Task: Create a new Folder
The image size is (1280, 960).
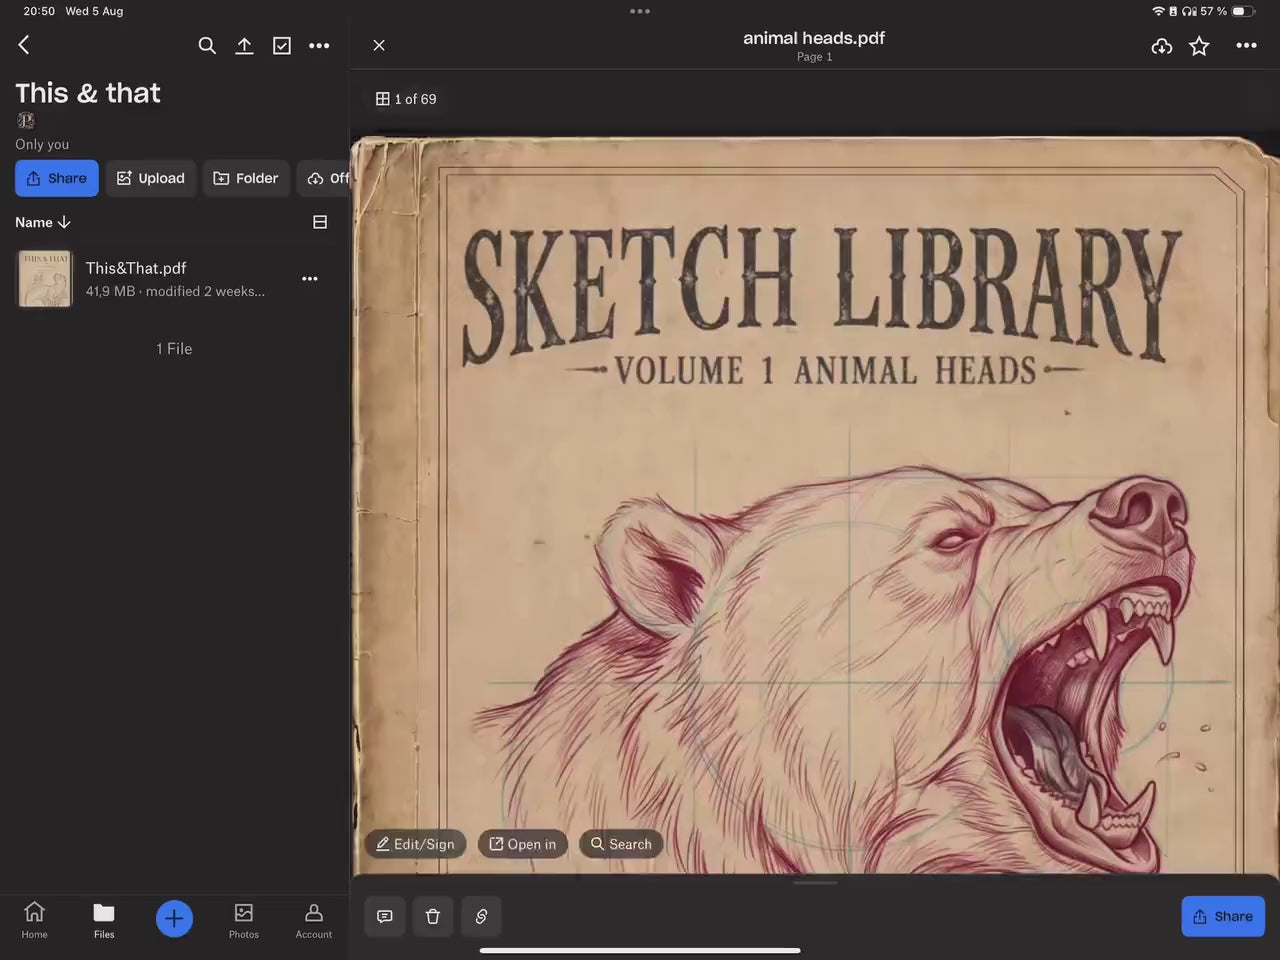Action: point(246,178)
